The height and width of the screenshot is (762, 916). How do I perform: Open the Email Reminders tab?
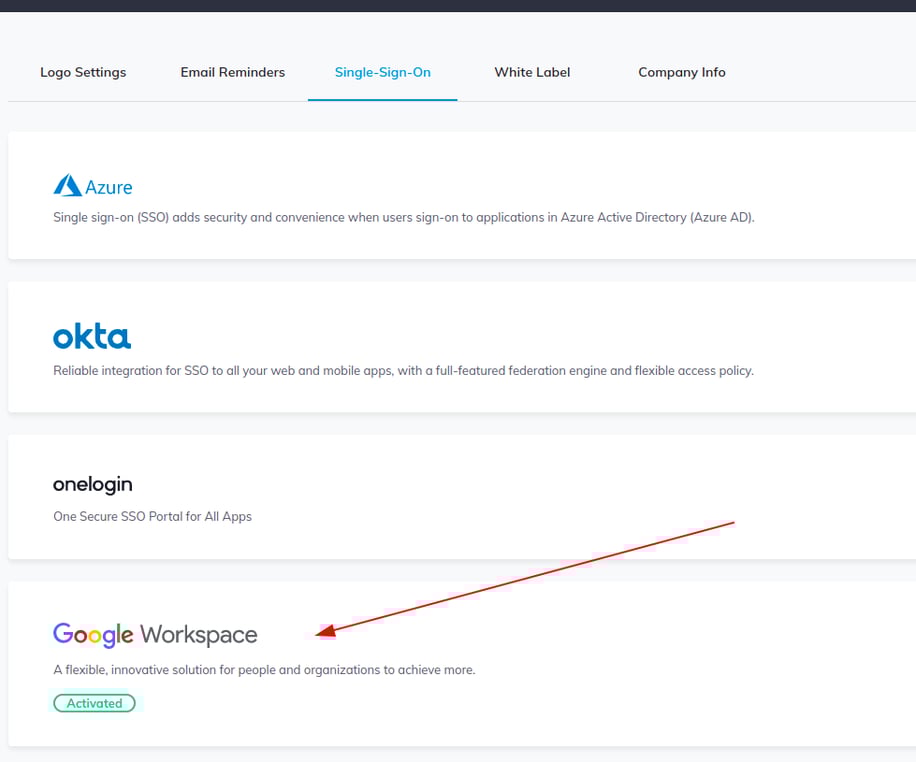tap(232, 72)
